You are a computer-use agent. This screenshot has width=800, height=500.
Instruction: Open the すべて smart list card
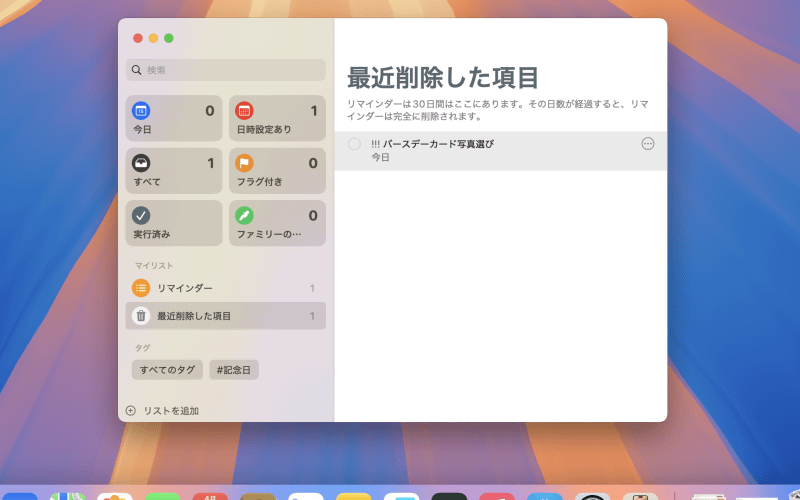click(x=174, y=171)
